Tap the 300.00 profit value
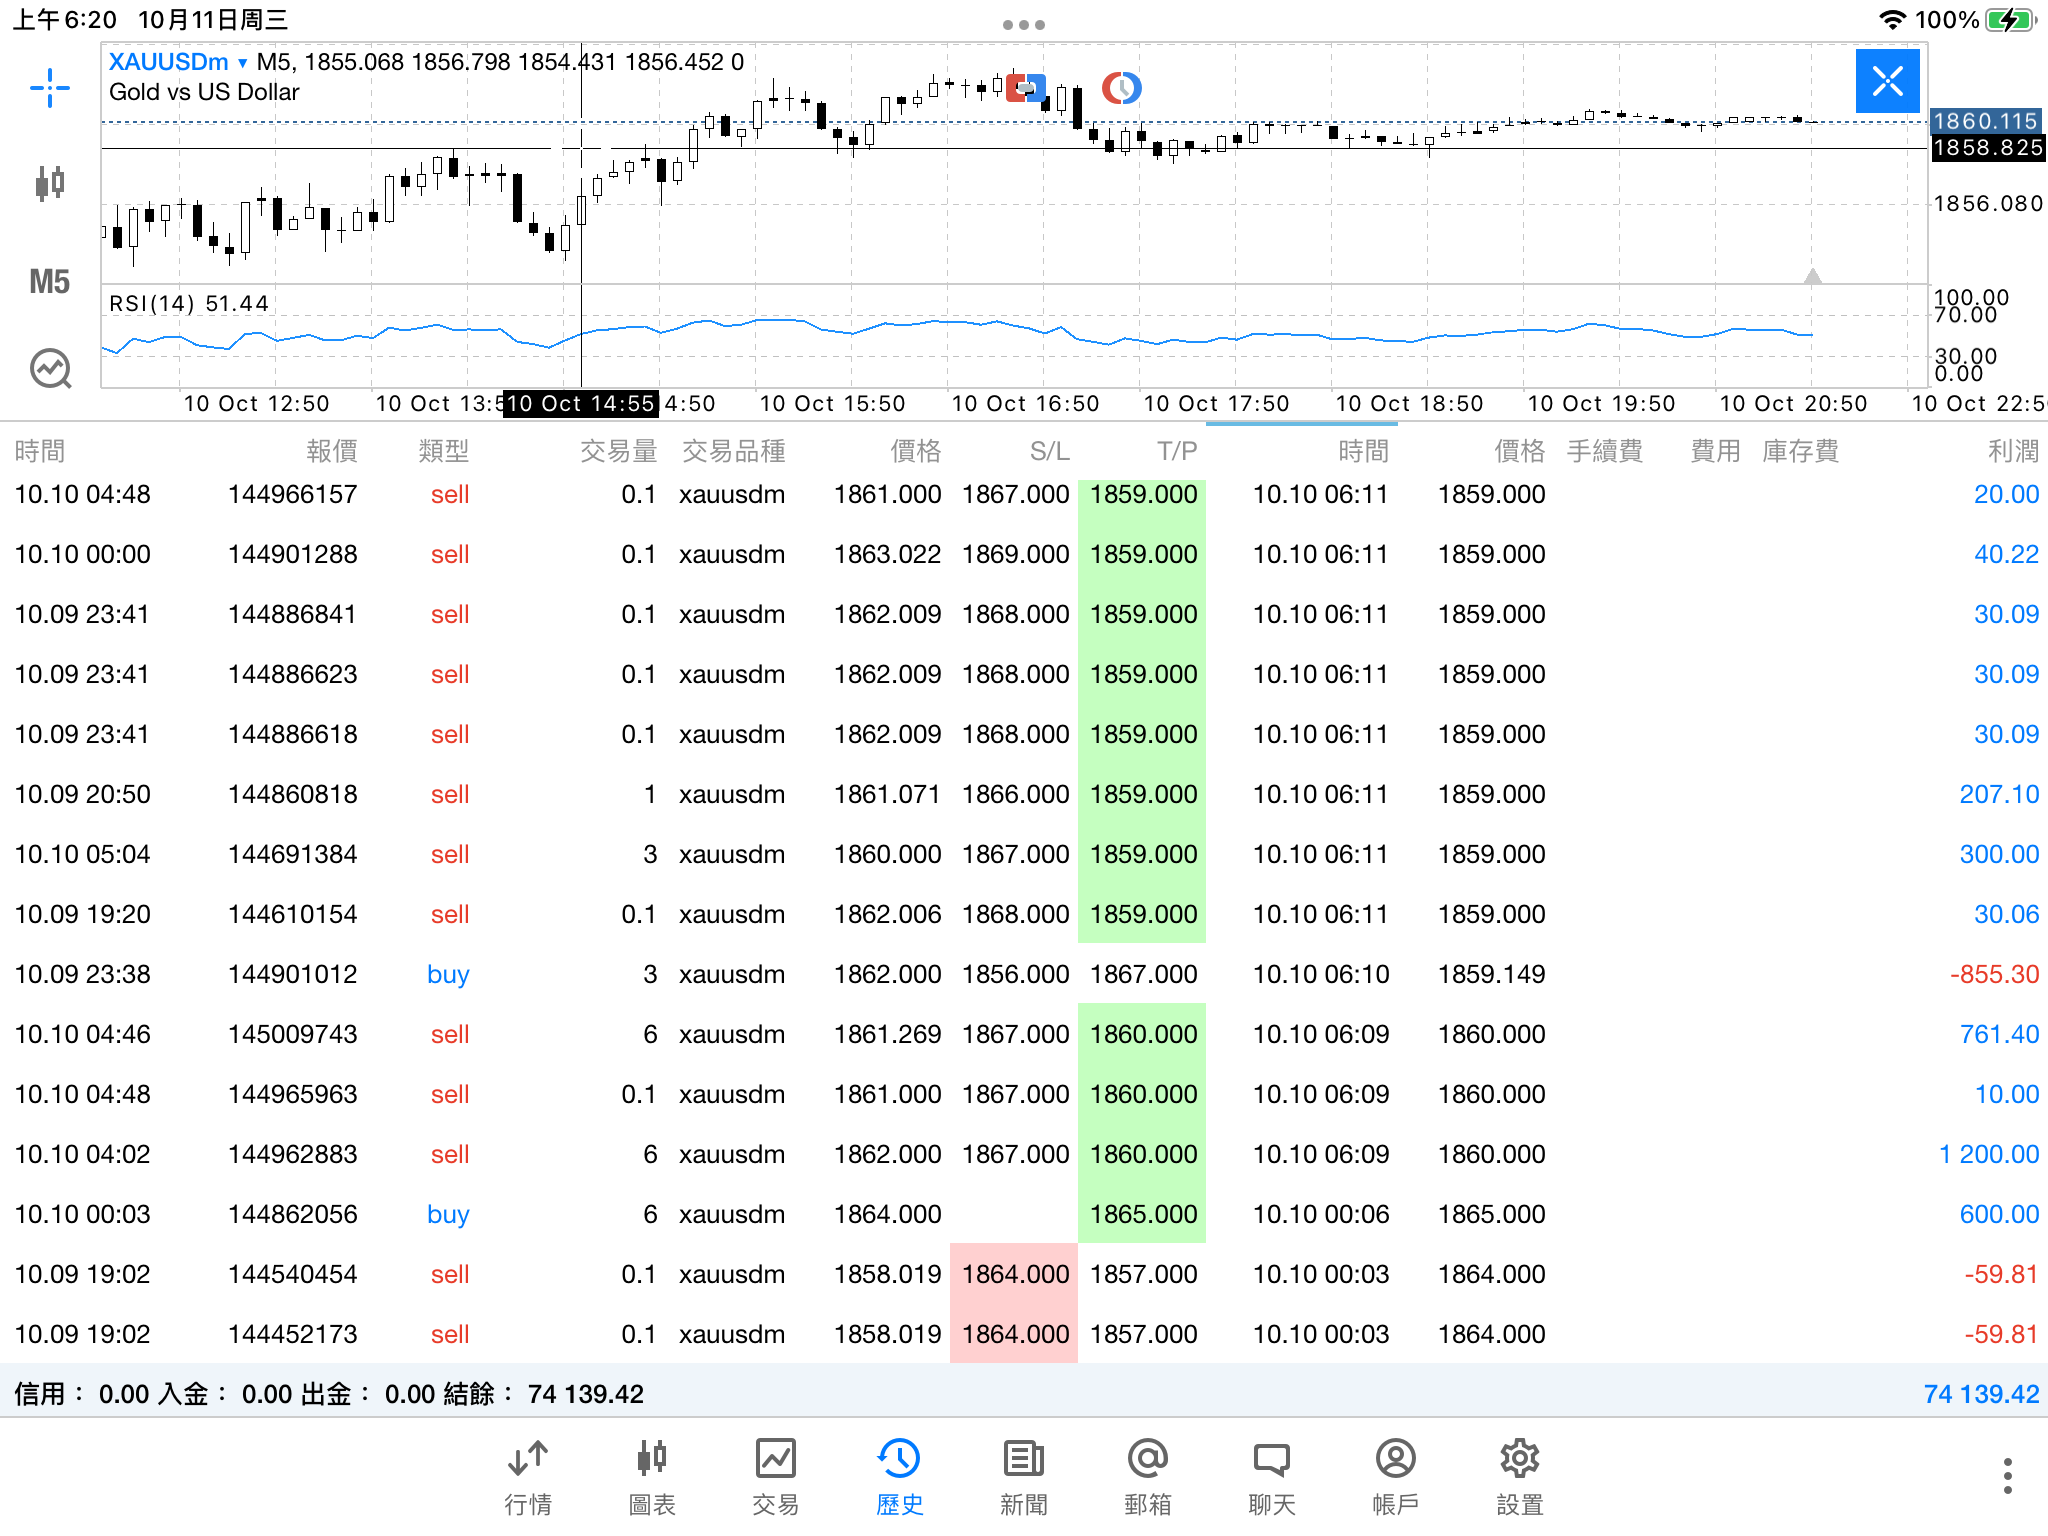 (x=1999, y=854)
